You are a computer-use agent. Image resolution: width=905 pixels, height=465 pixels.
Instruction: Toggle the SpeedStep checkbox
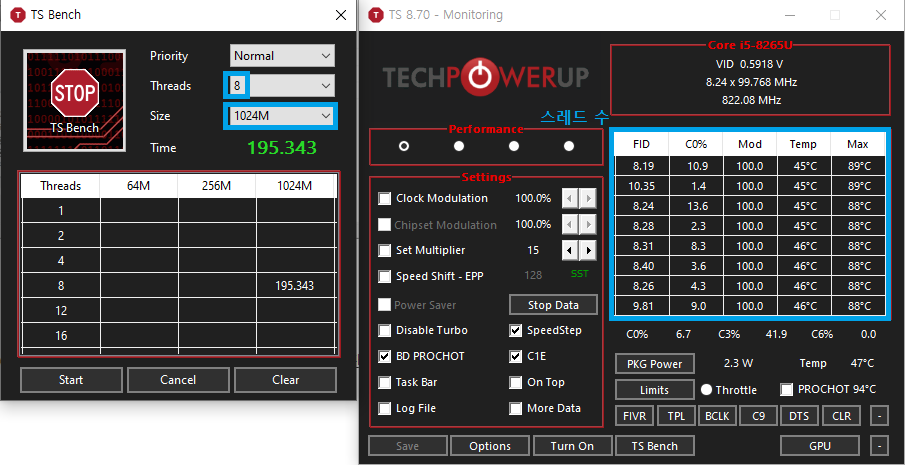click(516, 331)
